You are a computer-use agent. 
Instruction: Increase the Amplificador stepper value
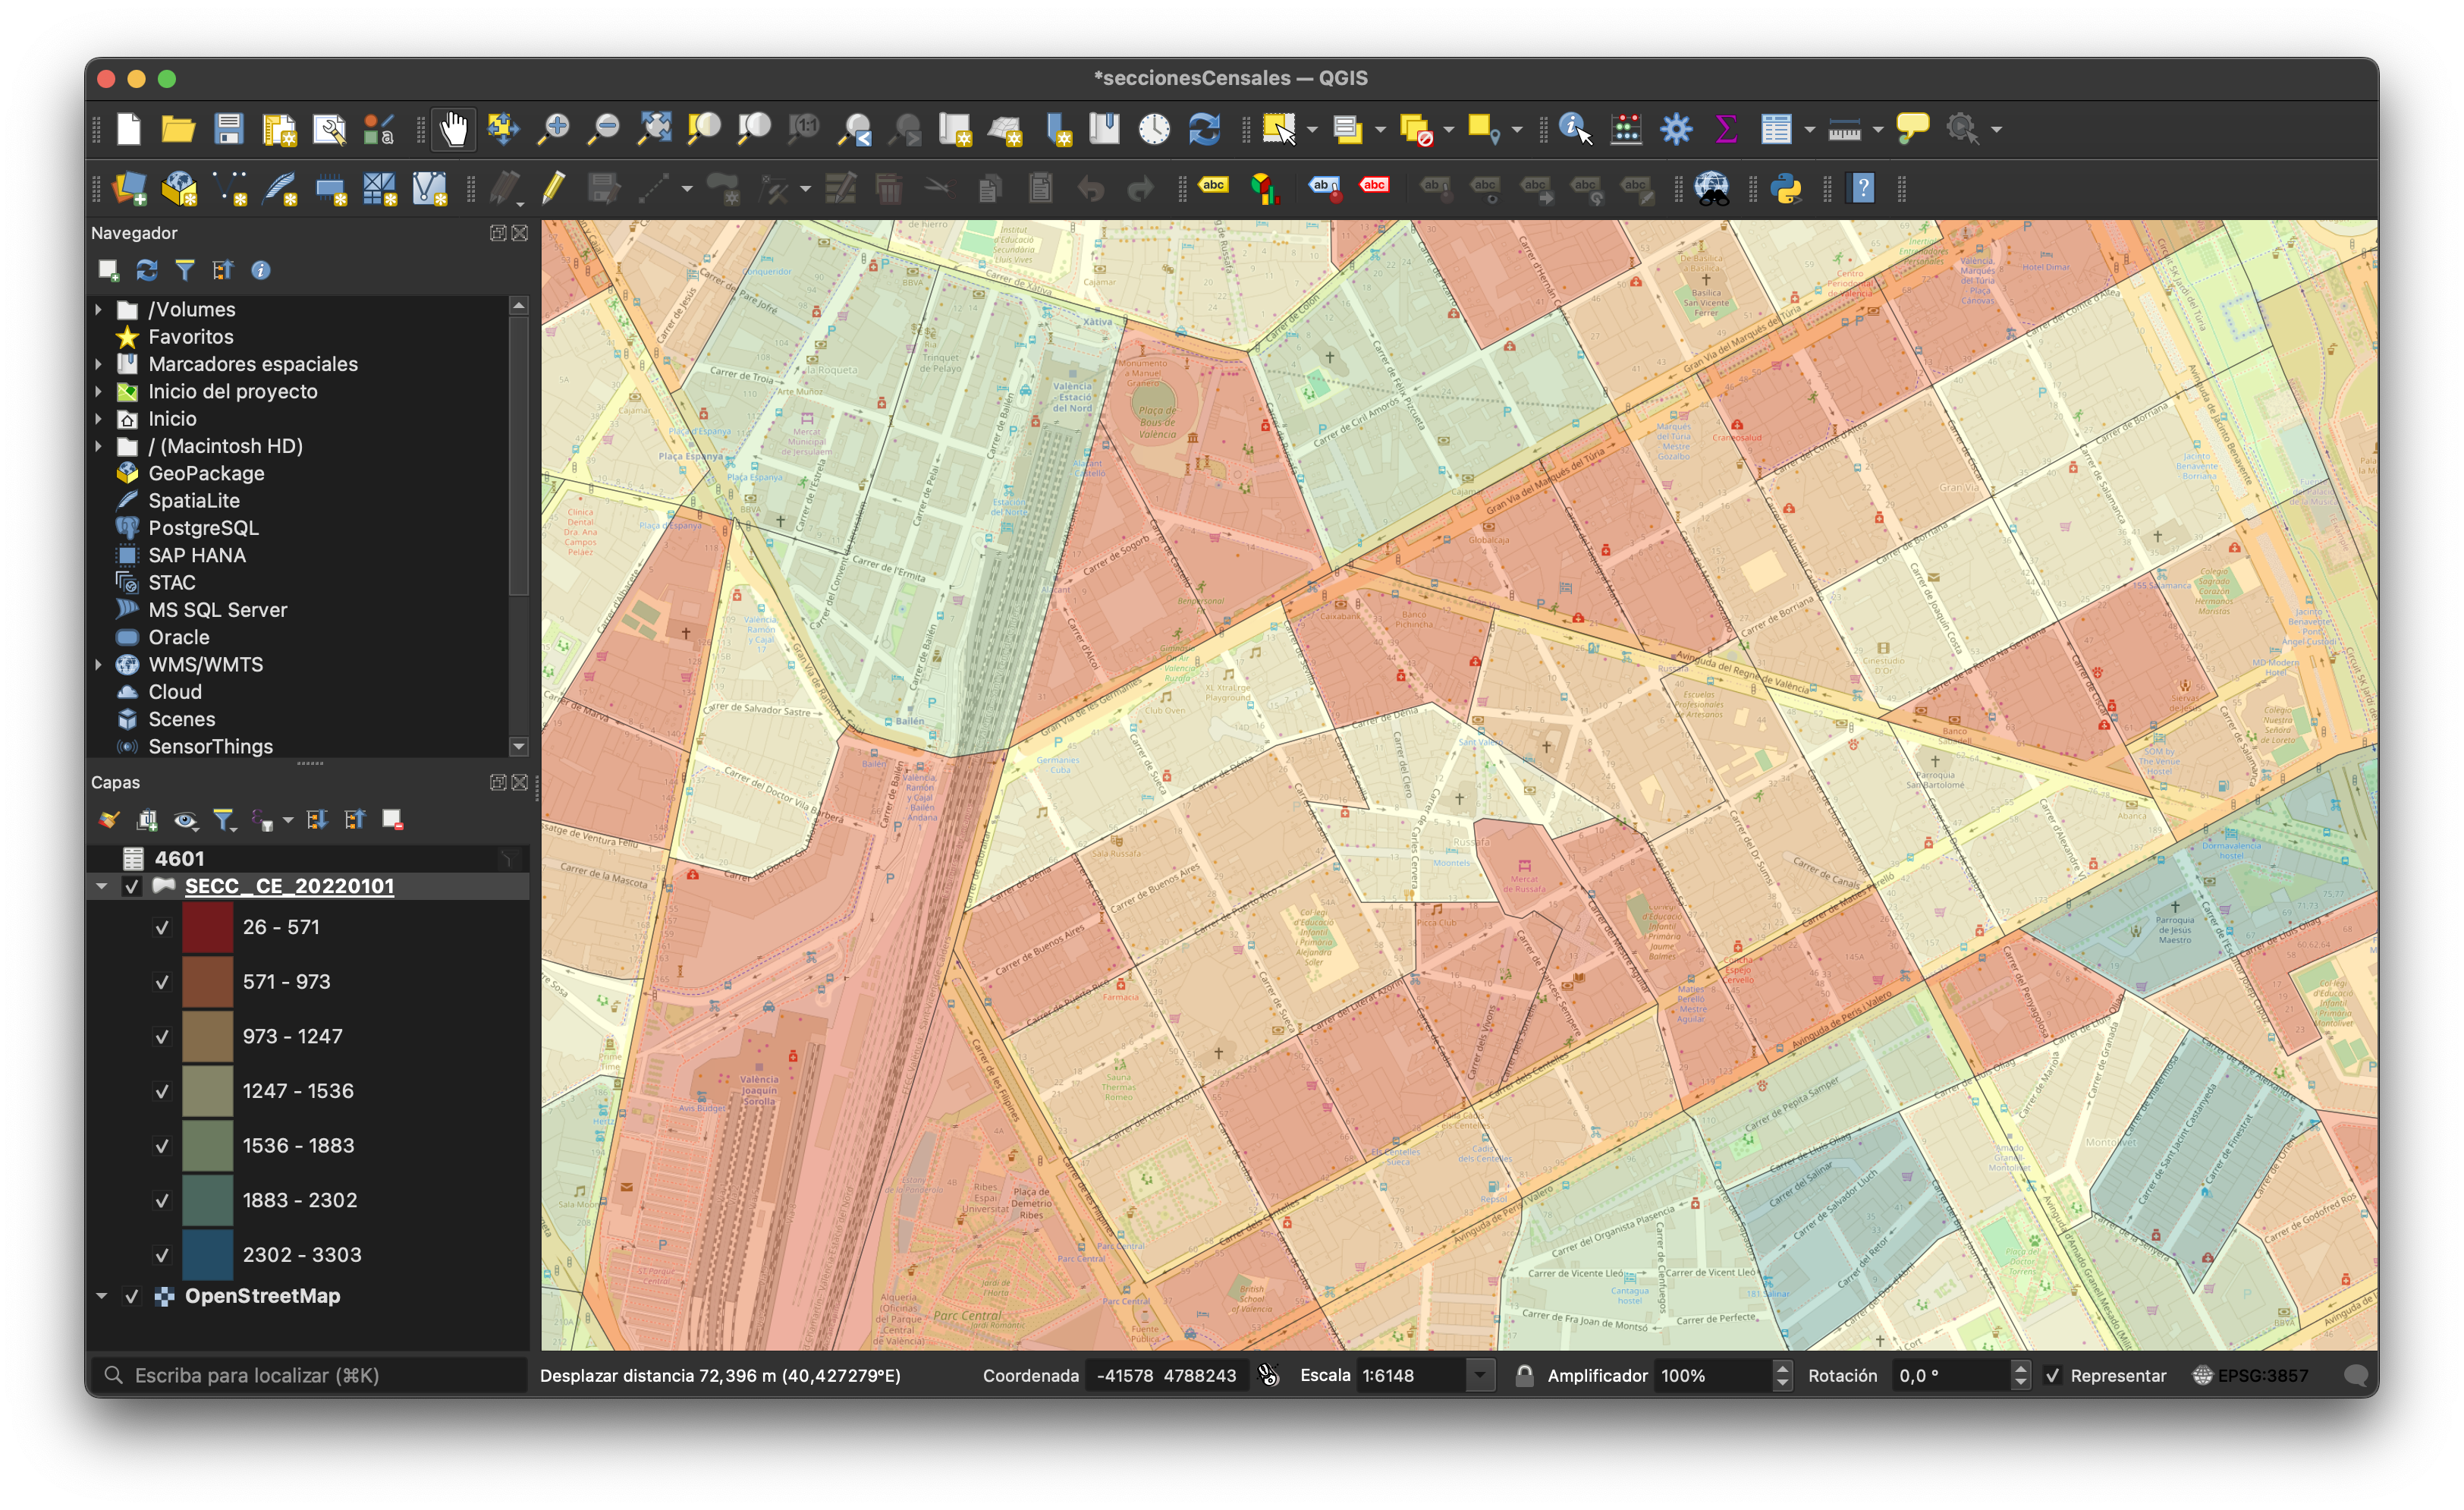pos(1782,1369)
